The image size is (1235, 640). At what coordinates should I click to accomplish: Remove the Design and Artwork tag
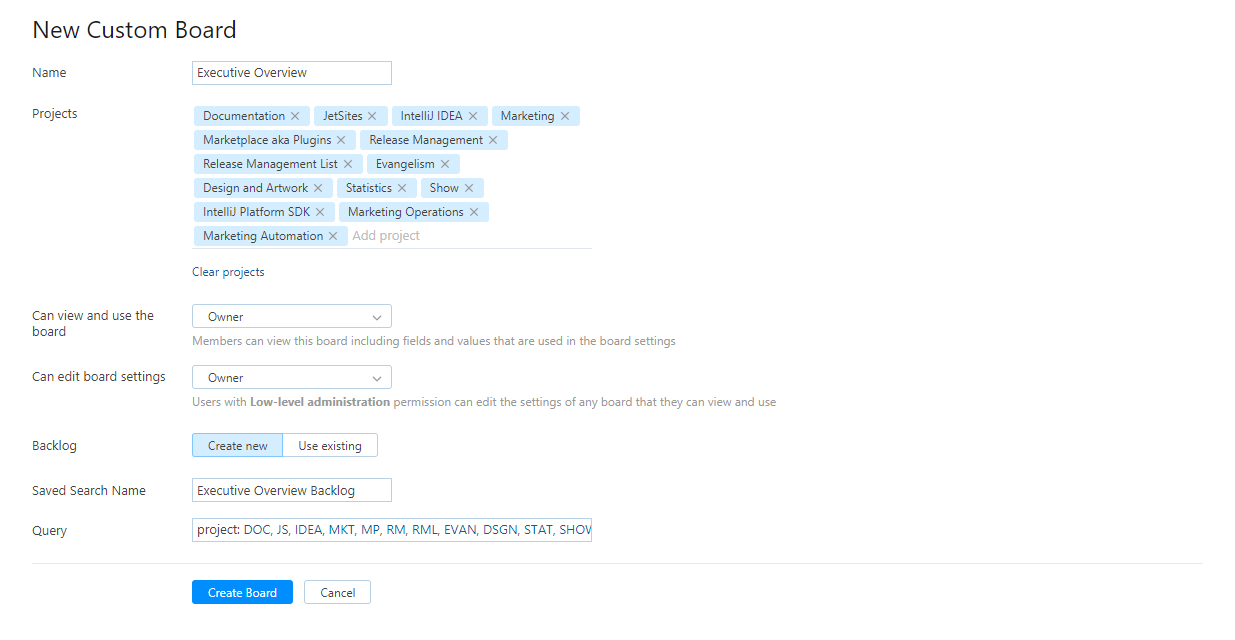(x=318, y=188)
